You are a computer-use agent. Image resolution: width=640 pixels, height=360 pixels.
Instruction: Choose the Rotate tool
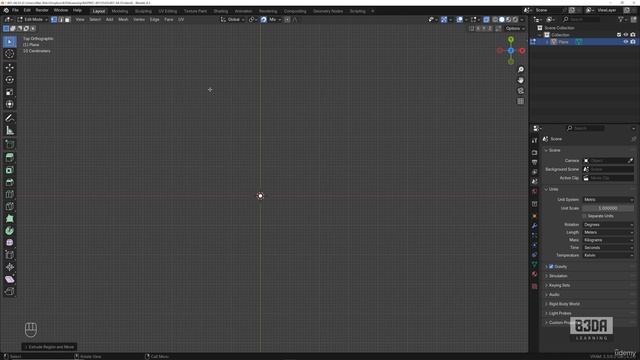pyautogui.click(x=9, y=80)
